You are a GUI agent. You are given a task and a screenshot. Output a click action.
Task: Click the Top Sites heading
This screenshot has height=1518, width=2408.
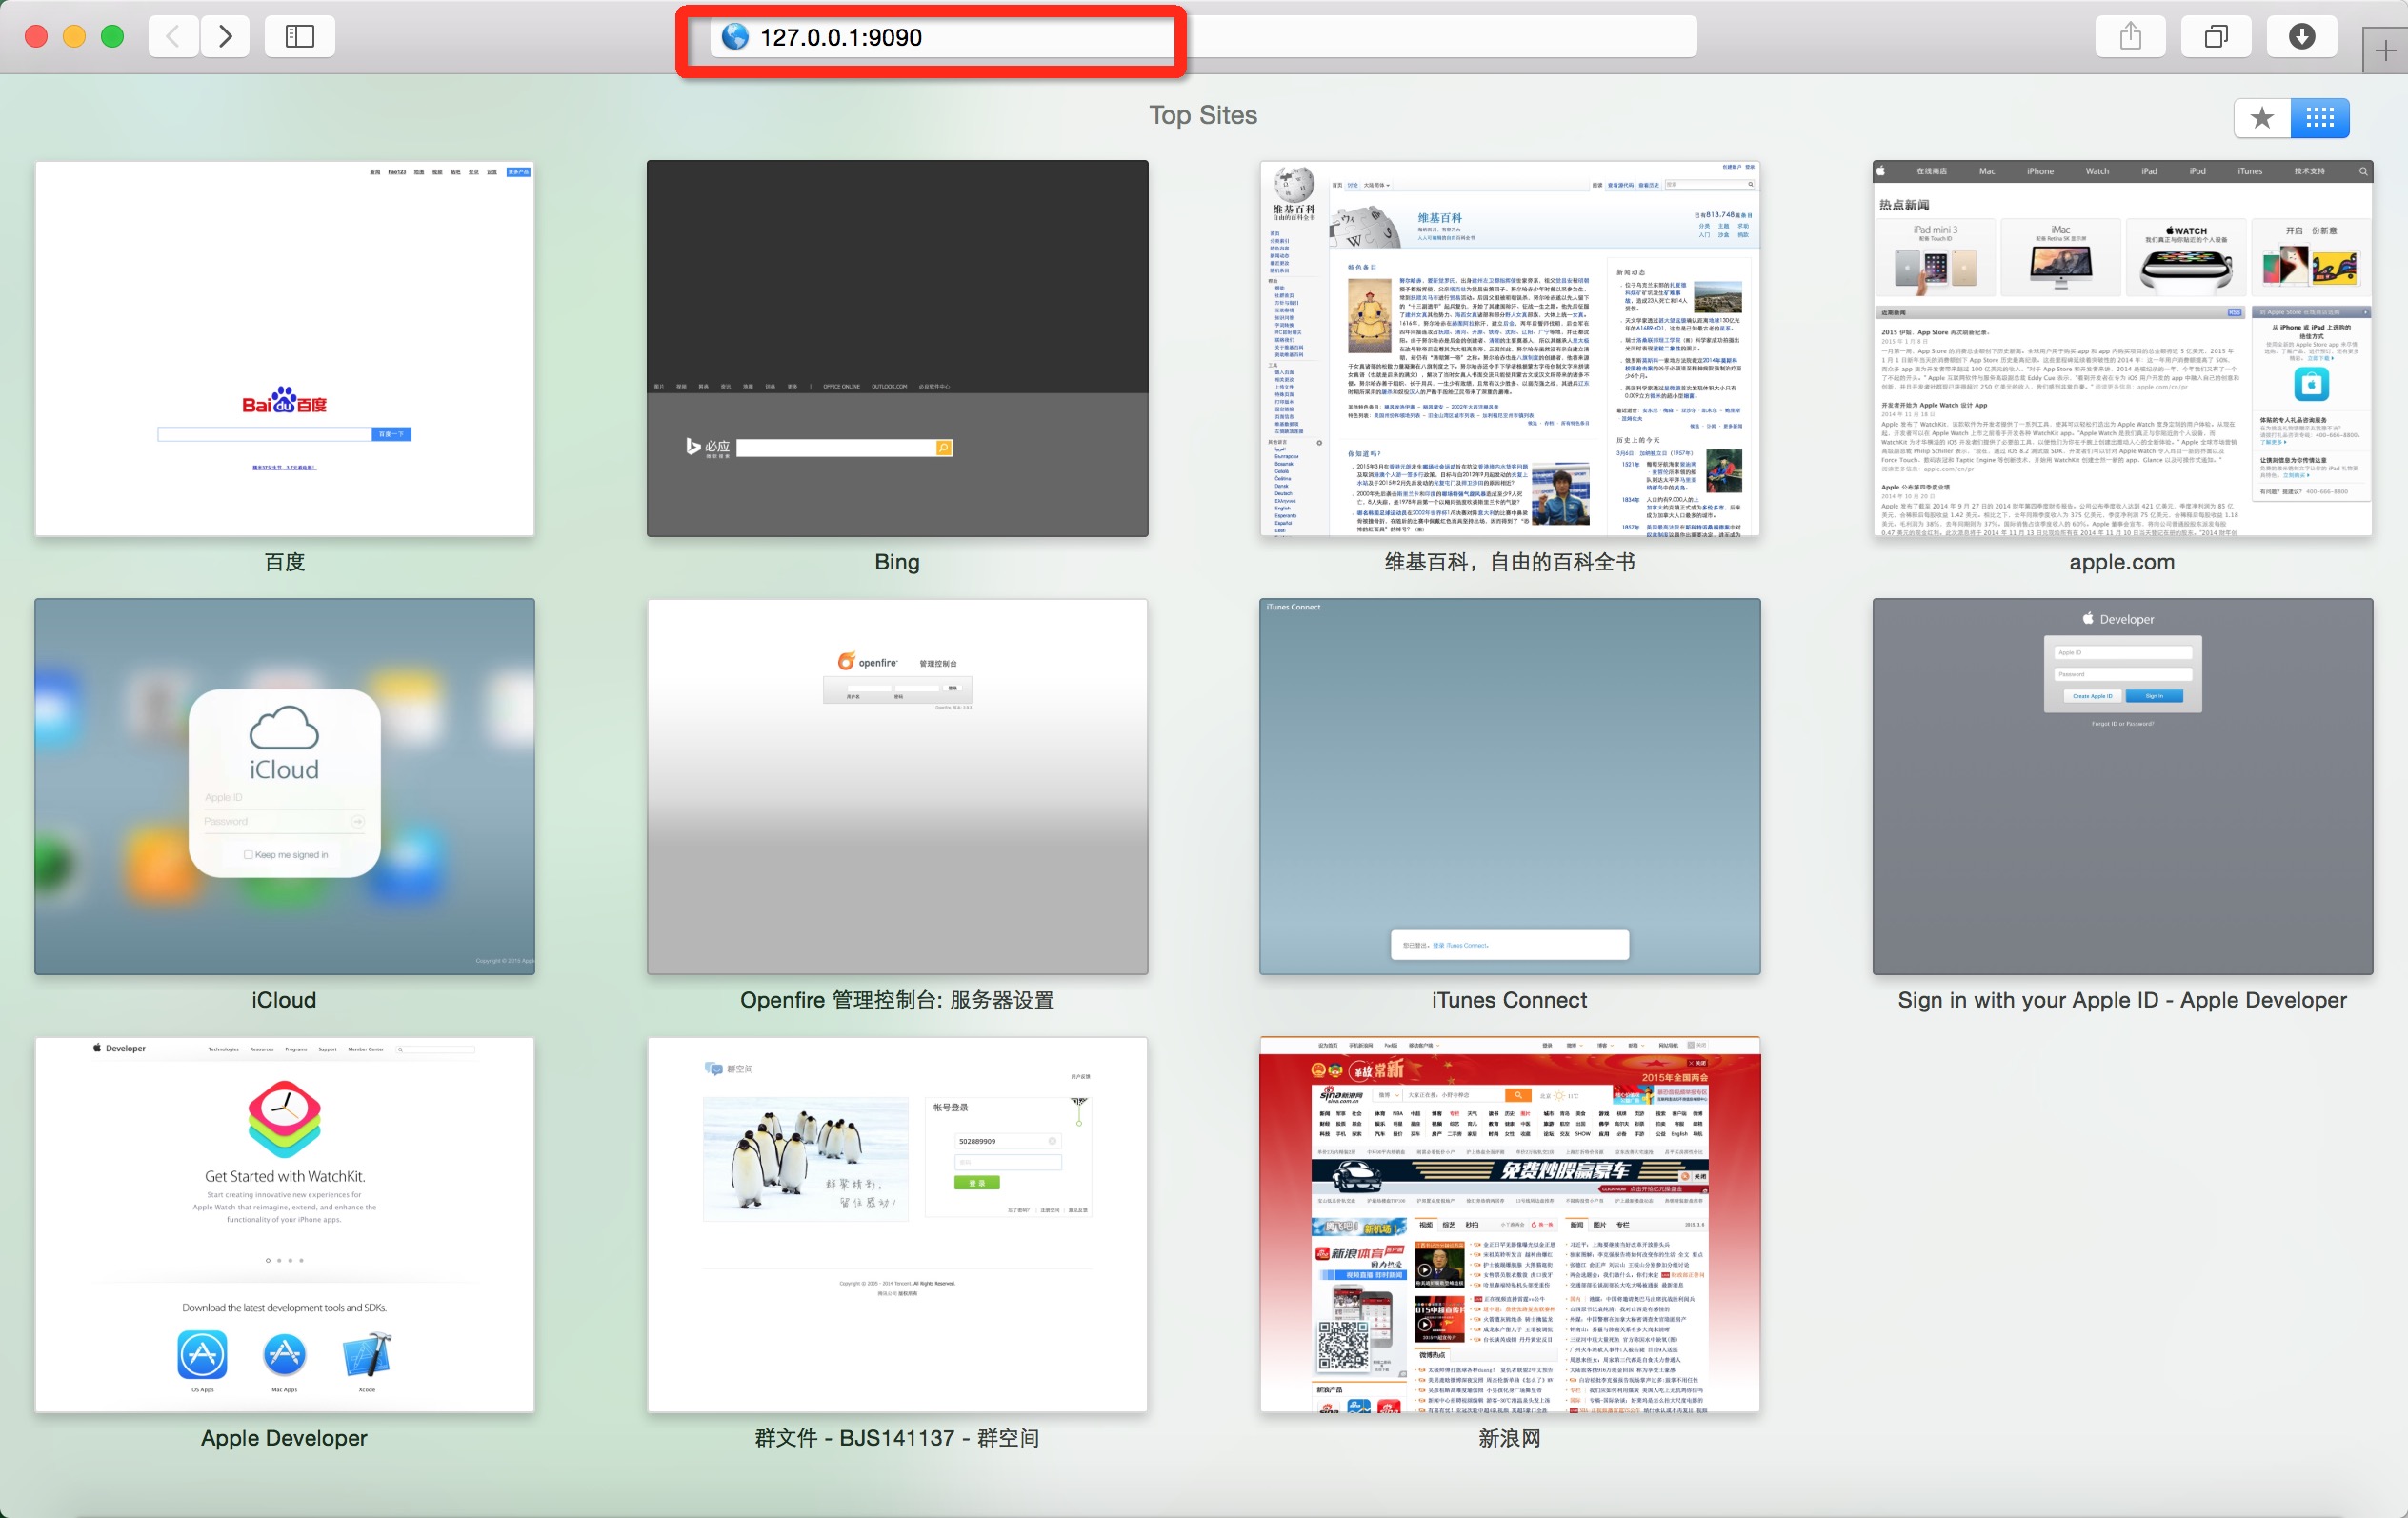click(1204, 115)
